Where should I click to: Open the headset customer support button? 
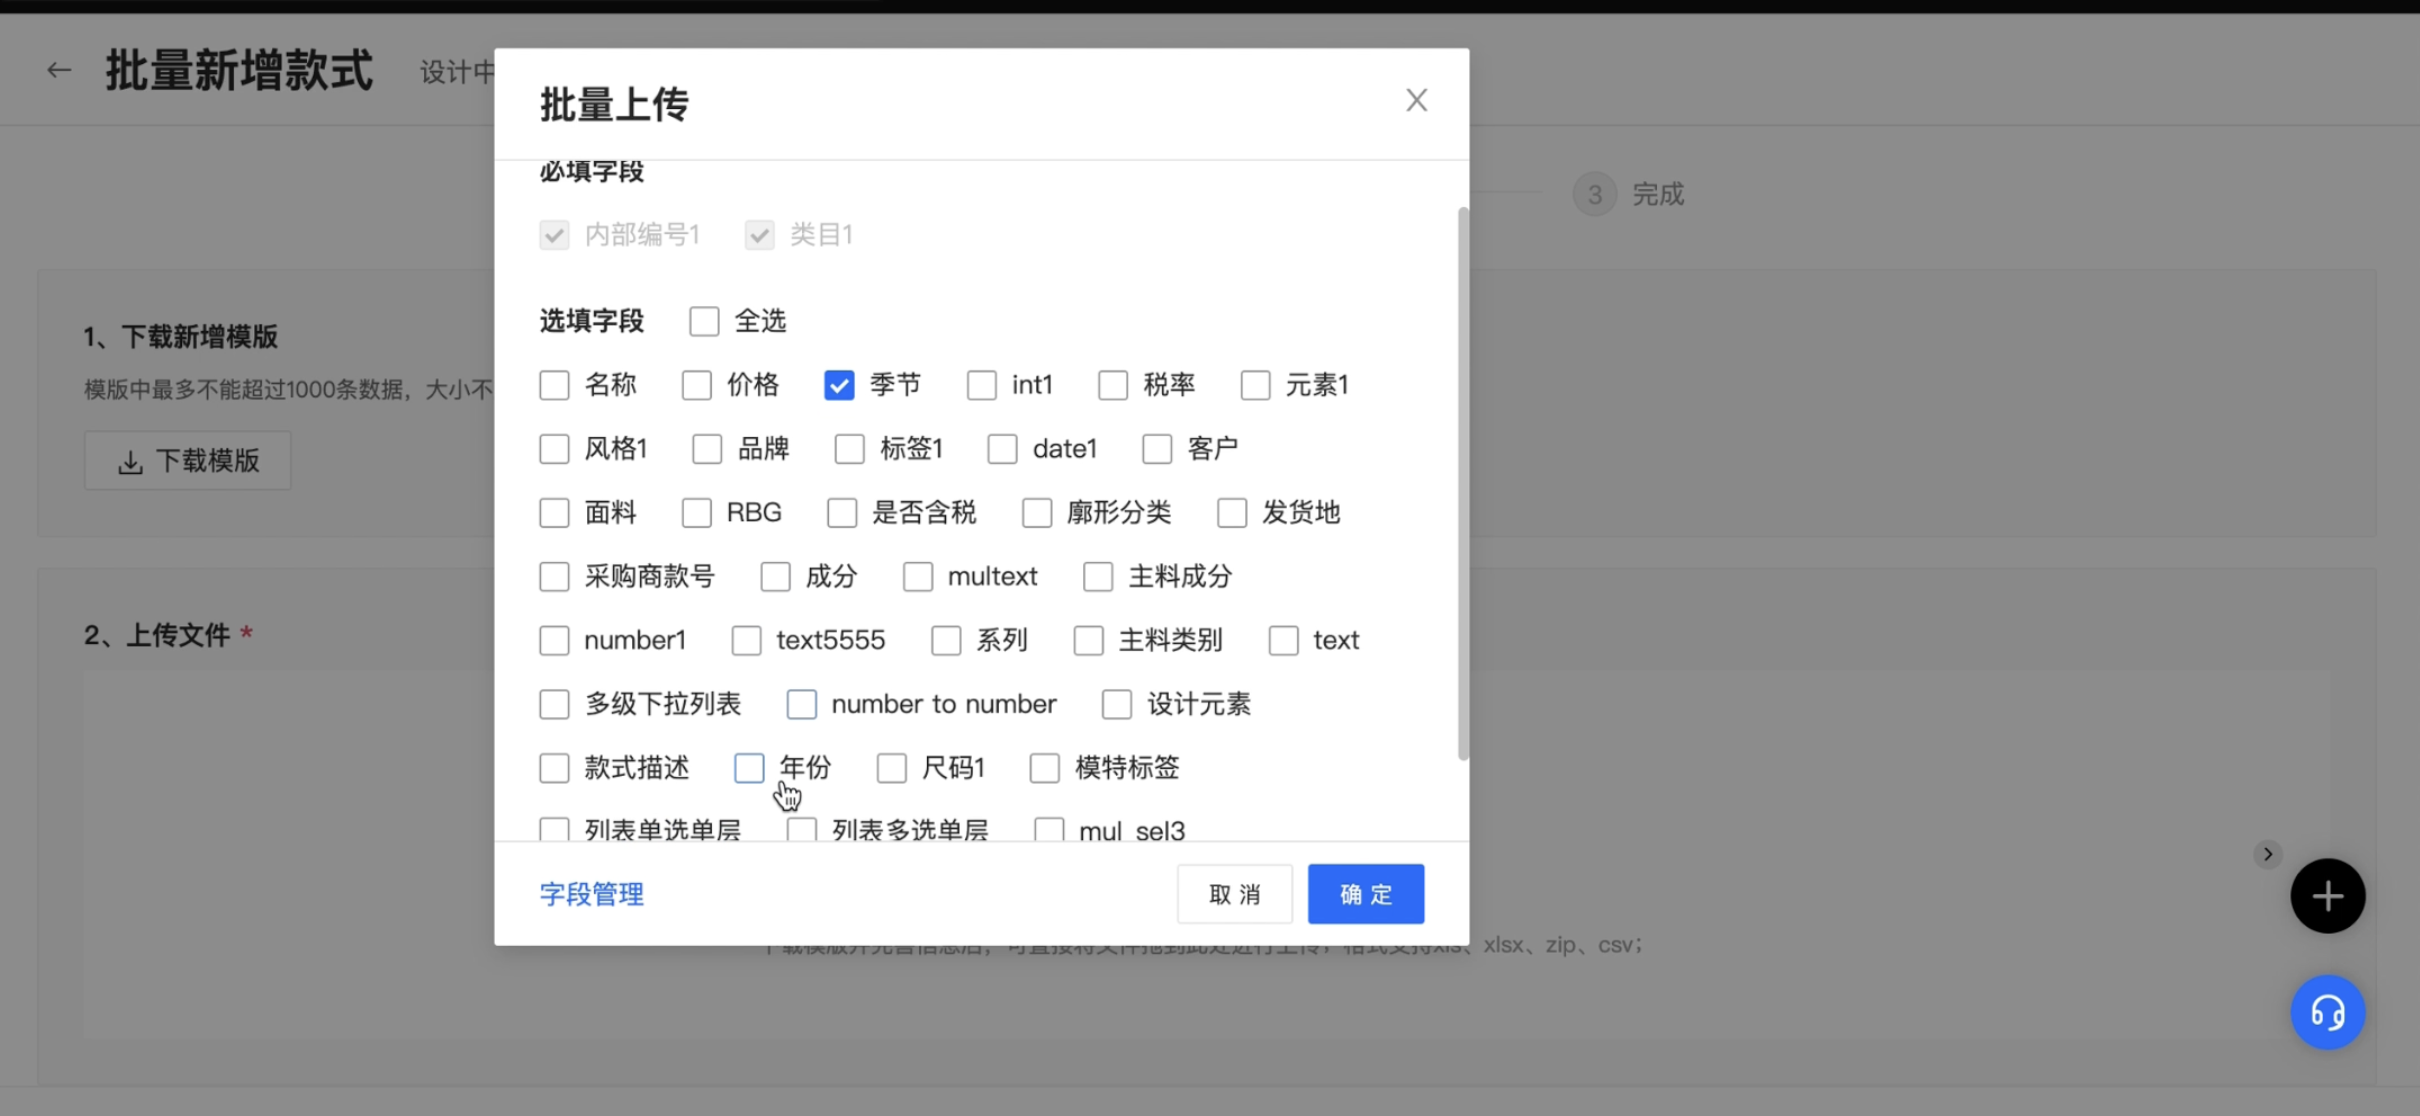2327,1012
